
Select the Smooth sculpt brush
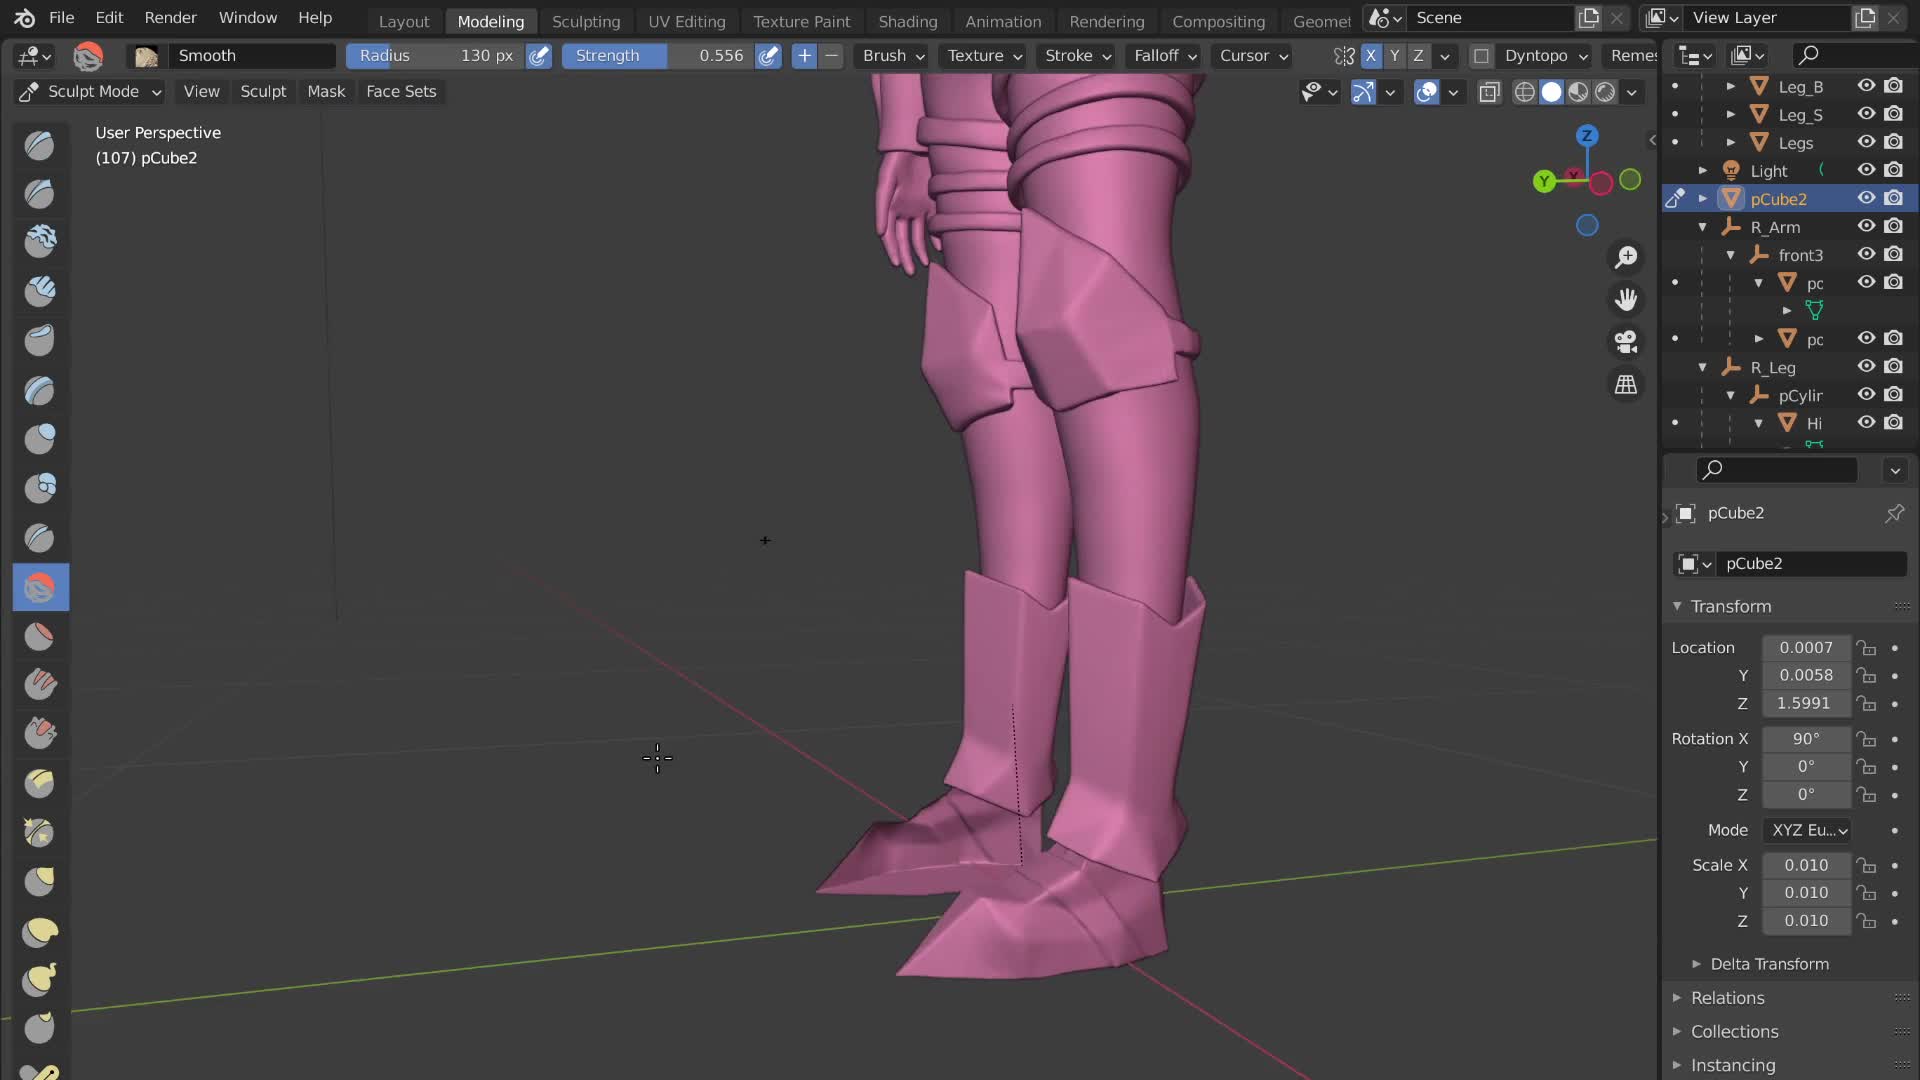(x=40, y=587)
